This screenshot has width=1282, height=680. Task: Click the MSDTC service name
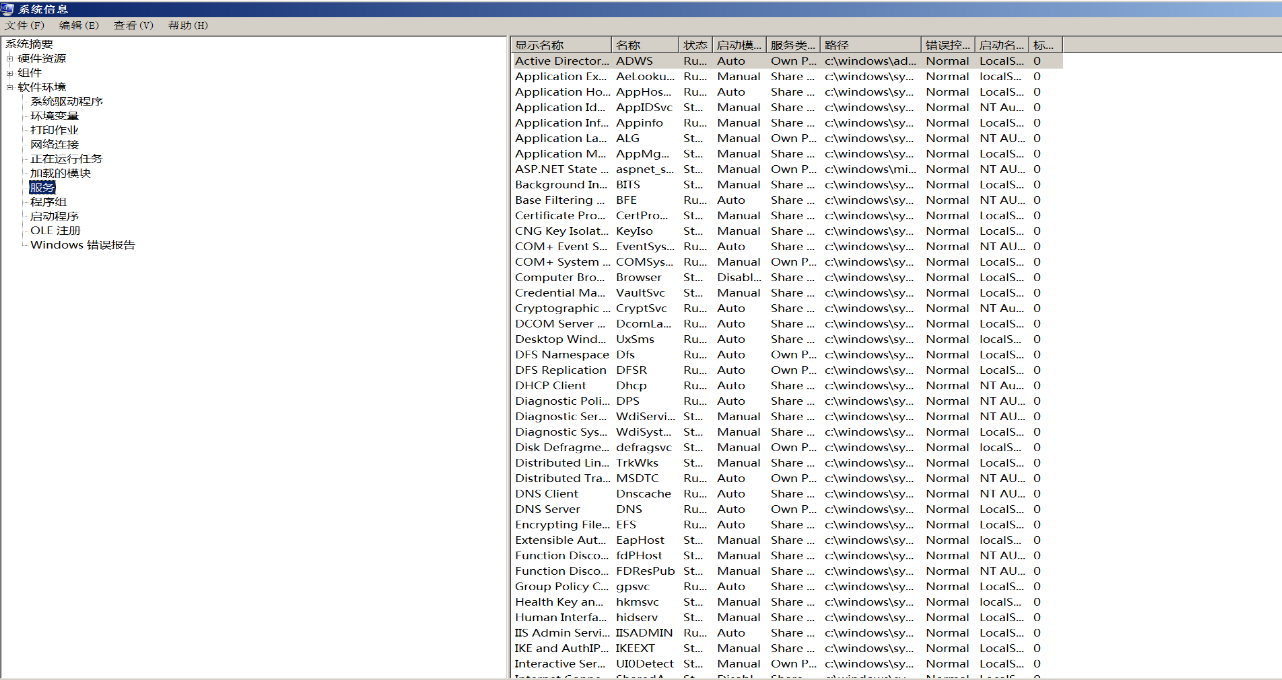637,479
